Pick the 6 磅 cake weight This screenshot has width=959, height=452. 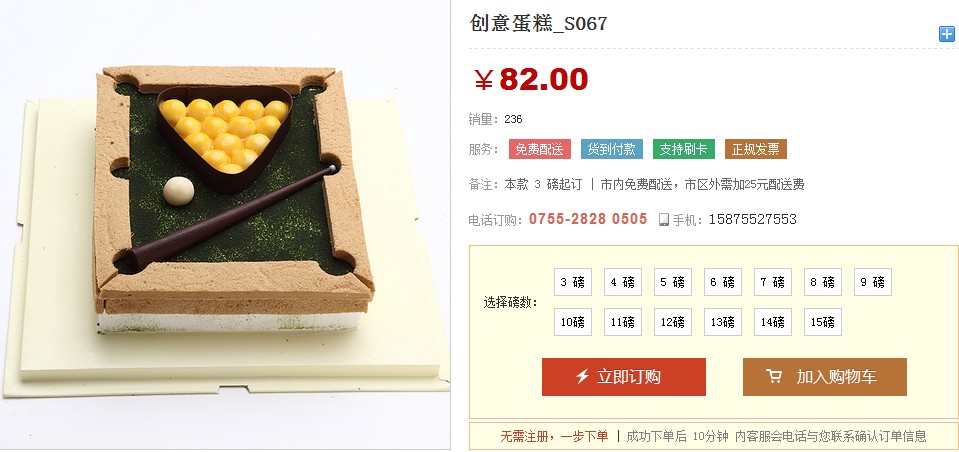pos(723,282)
